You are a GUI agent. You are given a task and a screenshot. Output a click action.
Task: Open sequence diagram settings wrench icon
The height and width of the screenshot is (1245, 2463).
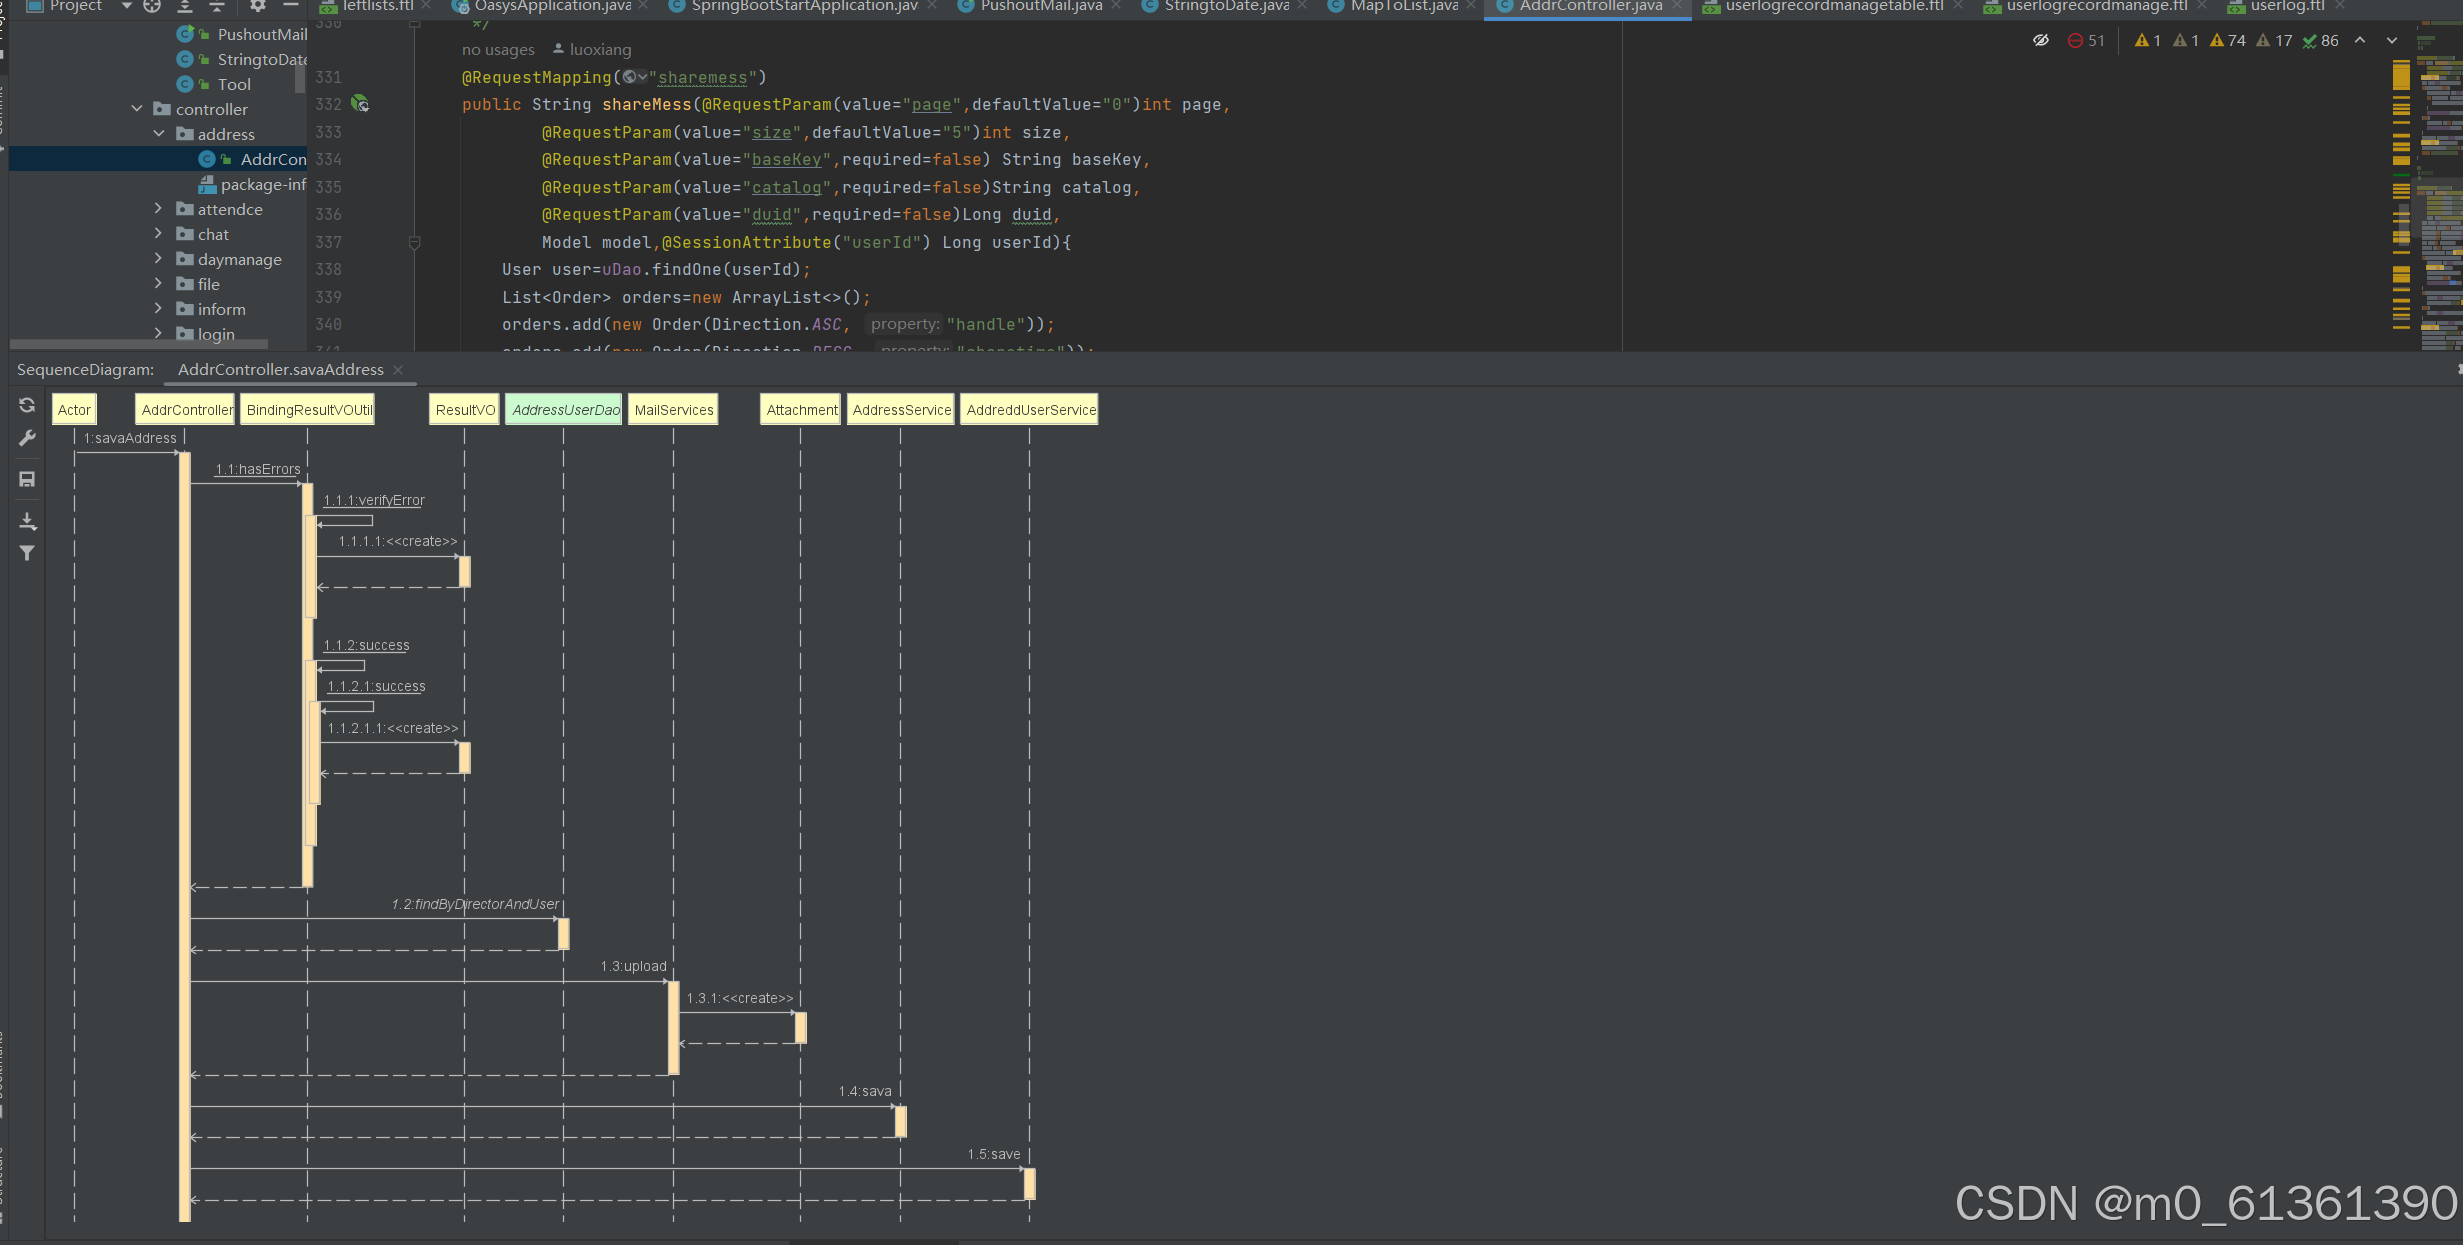pos(27,438)
